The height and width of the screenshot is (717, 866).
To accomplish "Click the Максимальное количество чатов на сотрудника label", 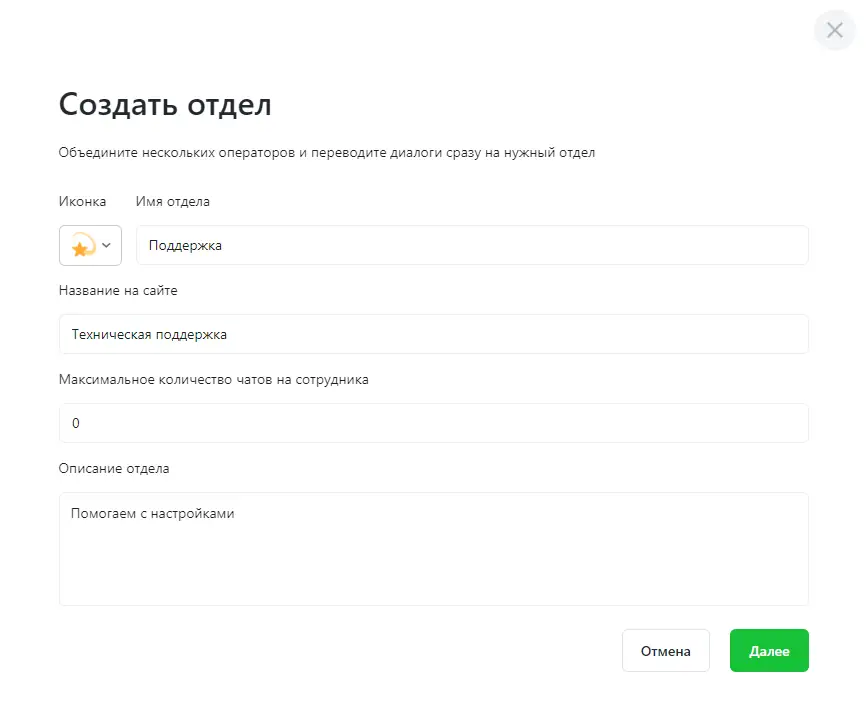I will click(x=214, y=379).
